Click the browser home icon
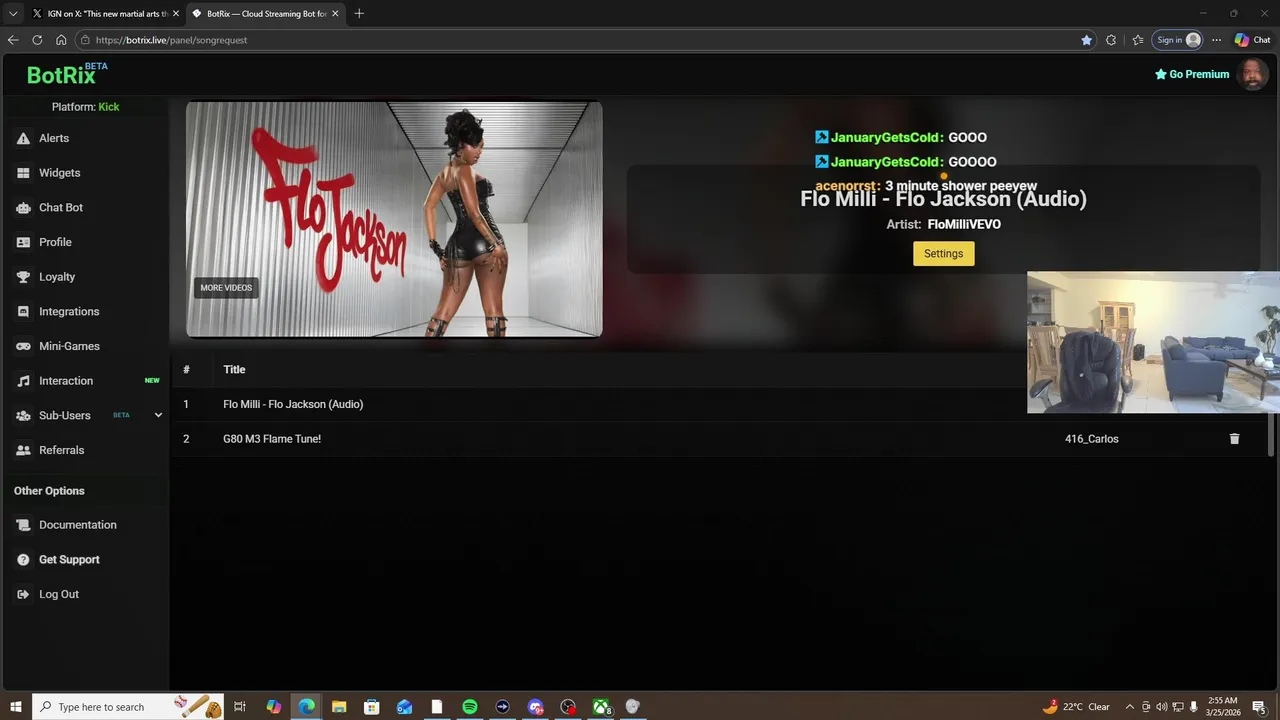Screen dimensions: 1280x720 click(61, 40)
